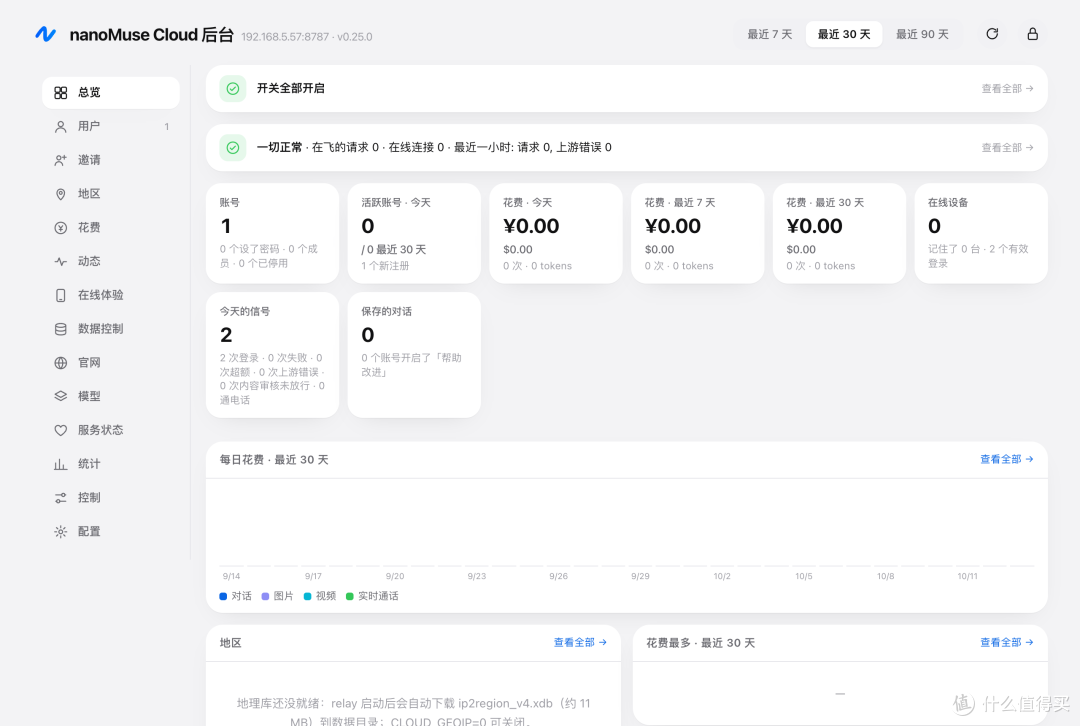Click the green 实时通话 legend swatch
The width and height of the screenshot is (1080, 726).
[x=350, y=597]
